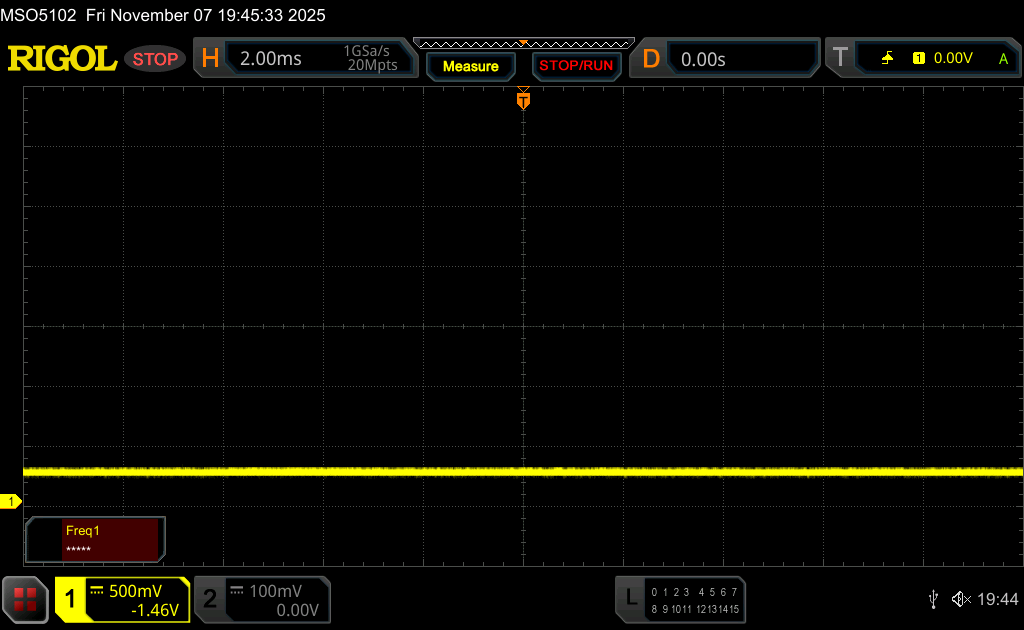Toggle channel 1 500mV badge
Image resolution: width=1024 pixels, height=630 pixels.
(122, 600)
